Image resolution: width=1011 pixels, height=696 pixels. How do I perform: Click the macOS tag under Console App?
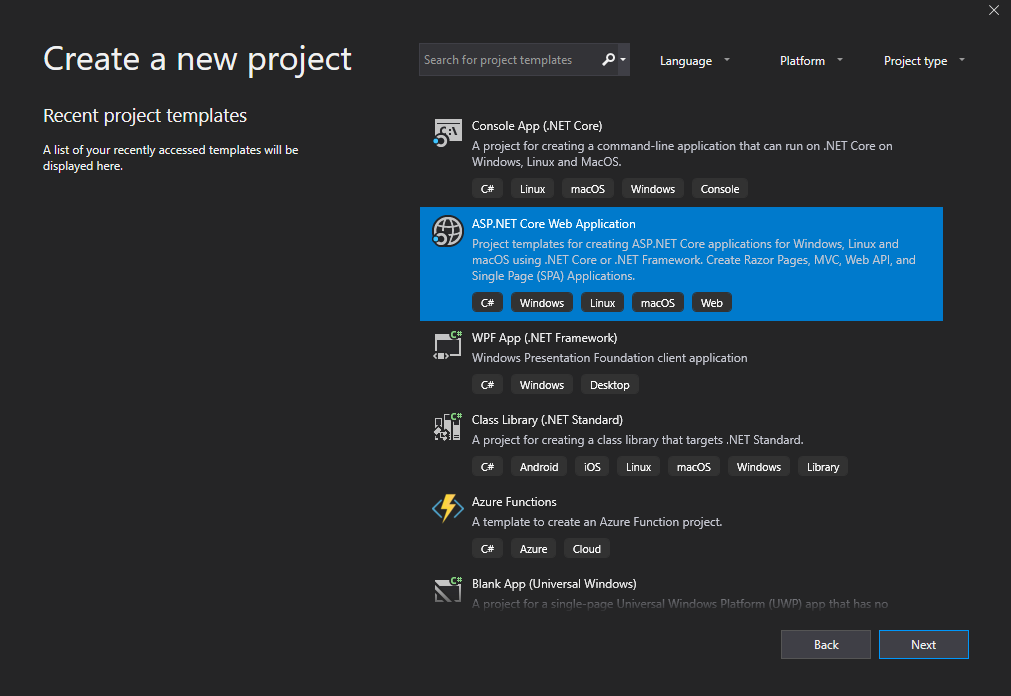coord(587,189)
